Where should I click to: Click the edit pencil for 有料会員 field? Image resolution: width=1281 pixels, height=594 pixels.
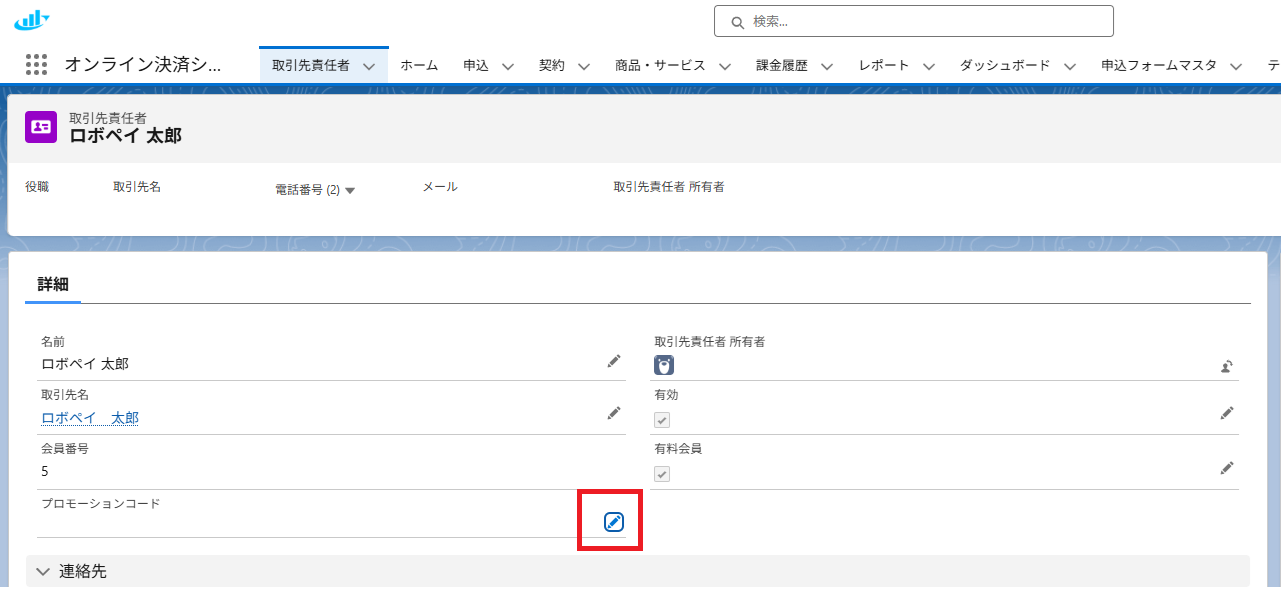[1226, 467]
